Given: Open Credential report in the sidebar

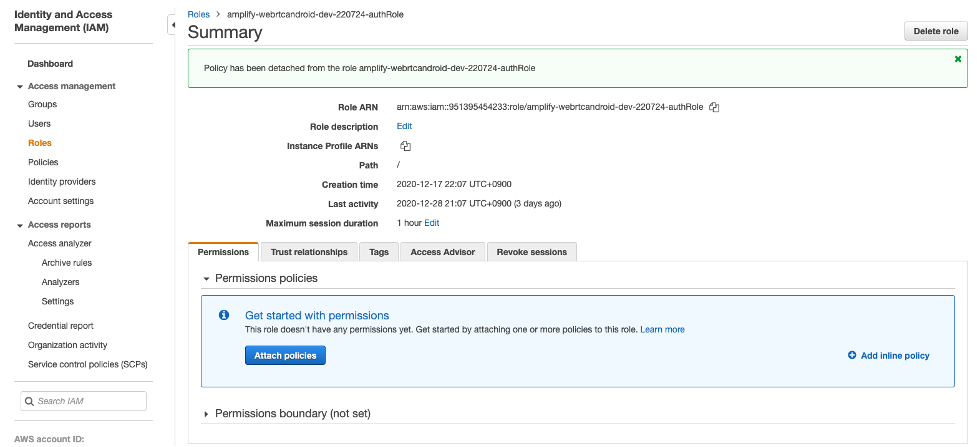Looking at the screenshot, I should (x=61, y=325).
